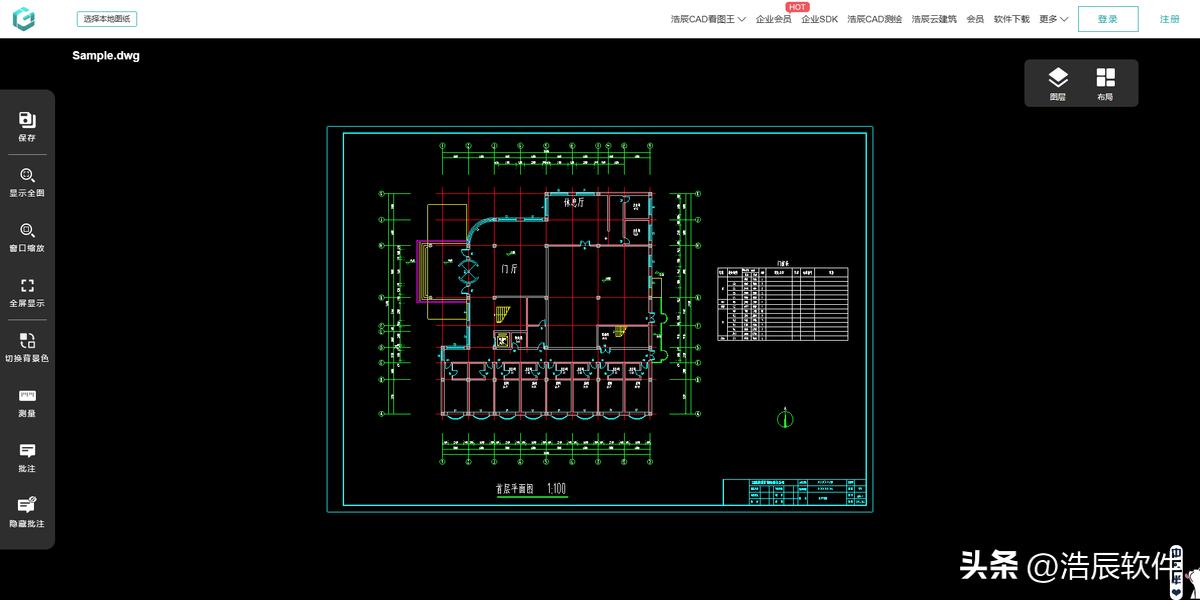
Task: Open Software Download (软件下载) link
Action: [1011, 19]
